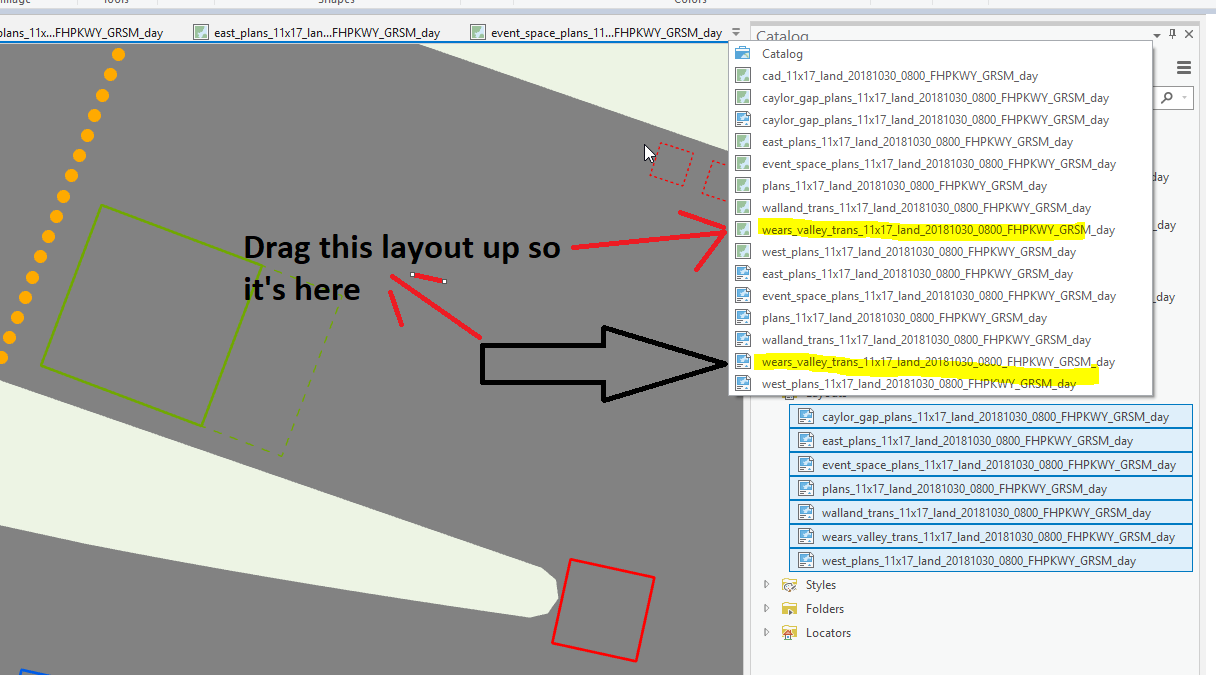Expand the Styles node in Catalog
The width and height of the screenshot is (1216, 676).
coord(767,585)
